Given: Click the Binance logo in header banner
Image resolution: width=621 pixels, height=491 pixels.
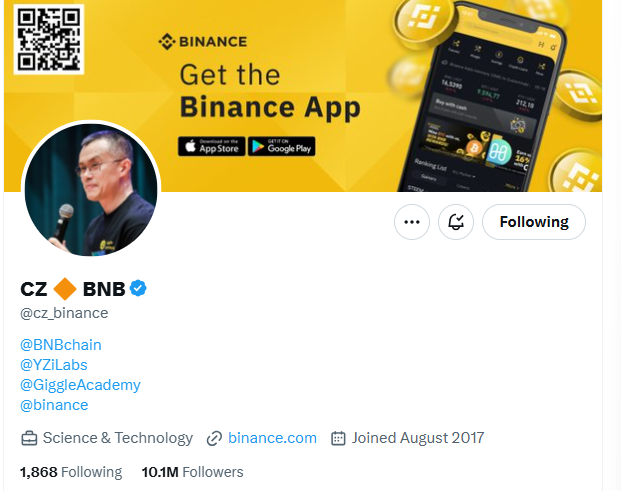Looking at the screenshot, I should pos(202,42).
